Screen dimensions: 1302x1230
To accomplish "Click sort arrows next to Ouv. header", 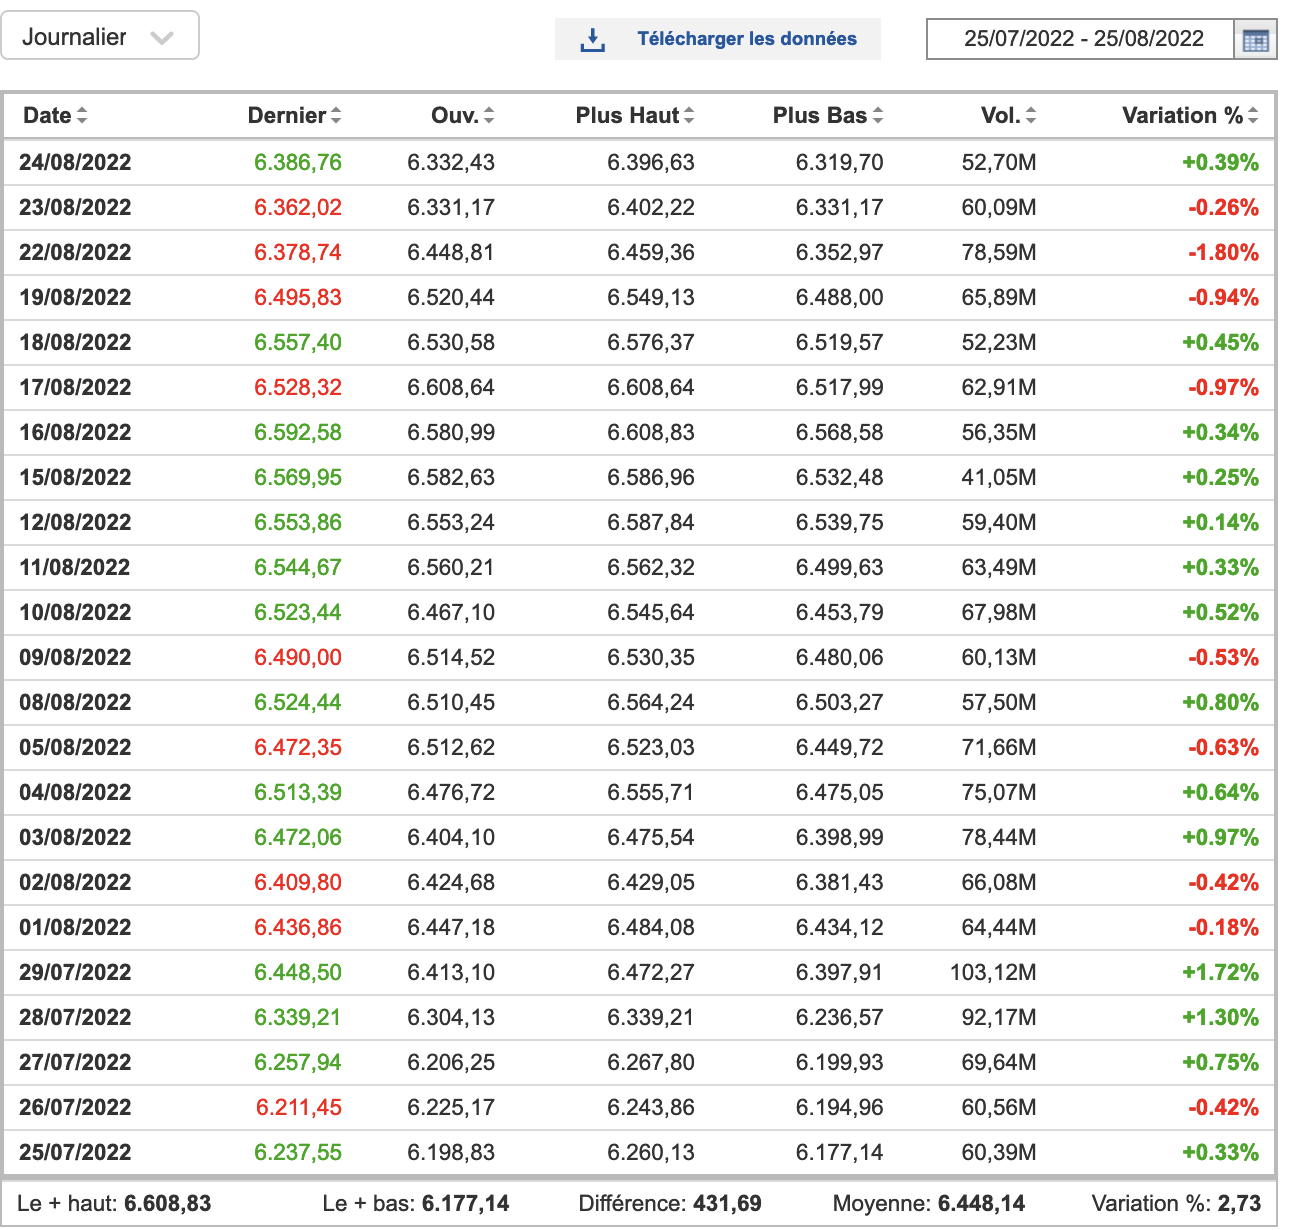I will point(489,116).
